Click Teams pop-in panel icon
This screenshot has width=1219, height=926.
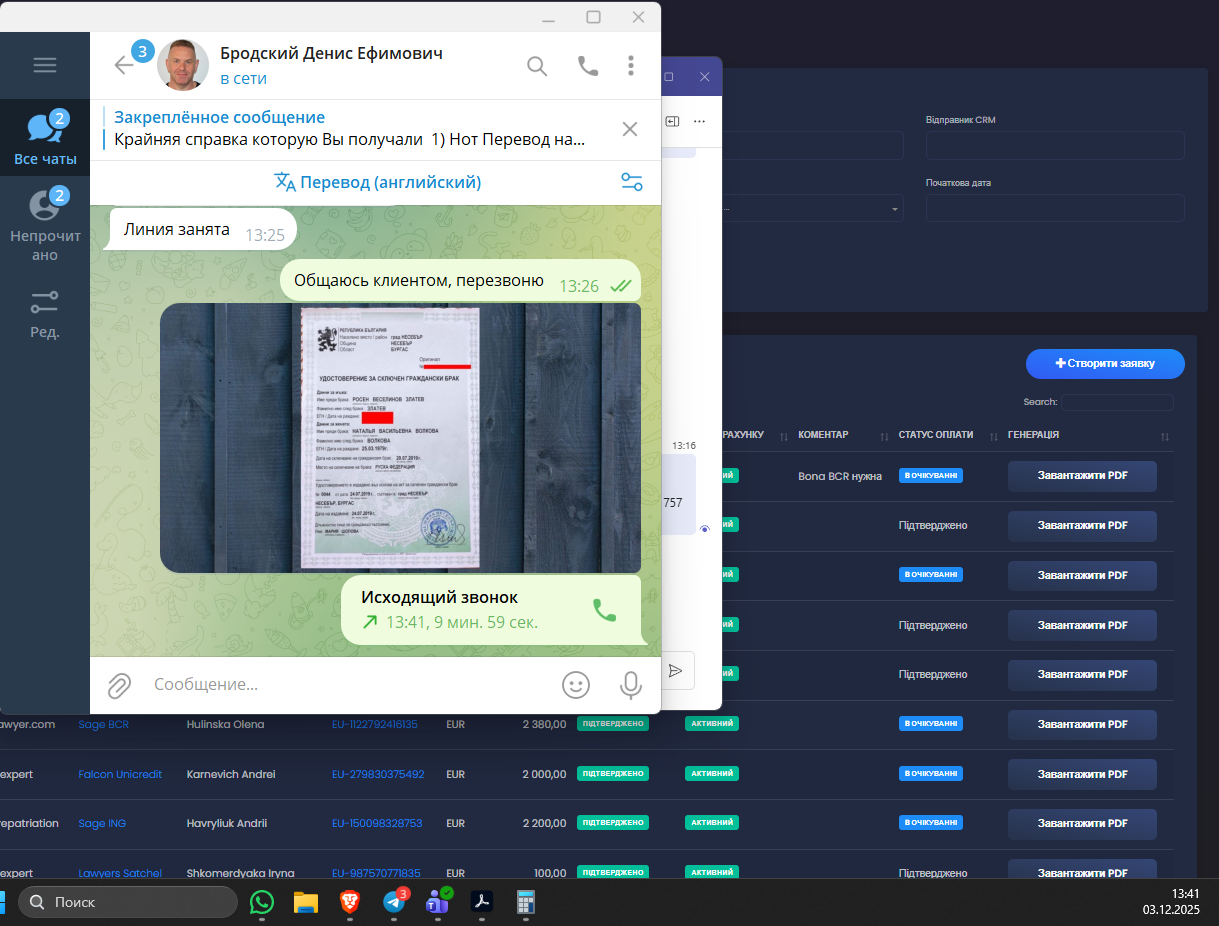[x=673, y=121]
